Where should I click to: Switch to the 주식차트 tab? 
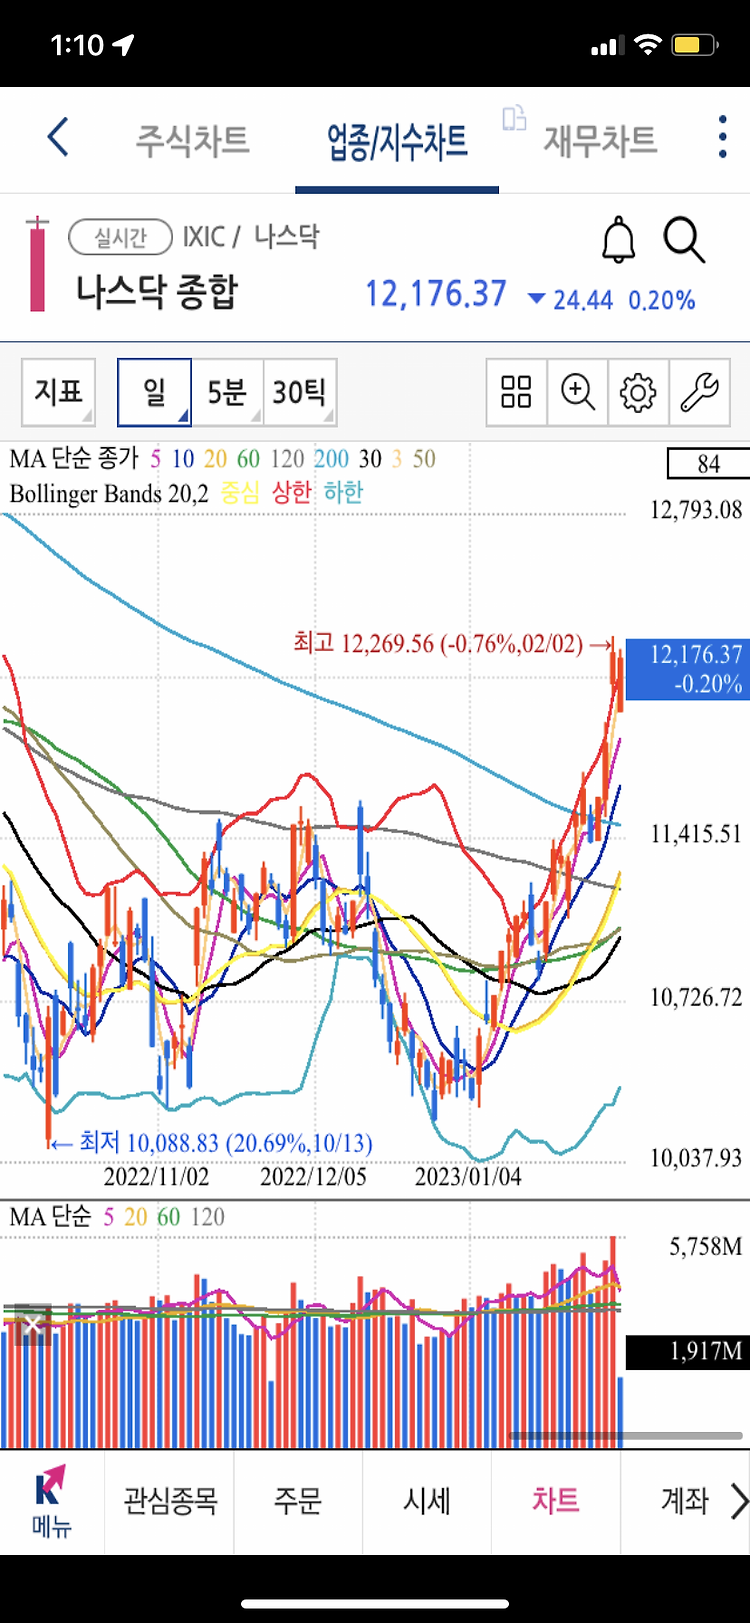(x=192, y=140)
